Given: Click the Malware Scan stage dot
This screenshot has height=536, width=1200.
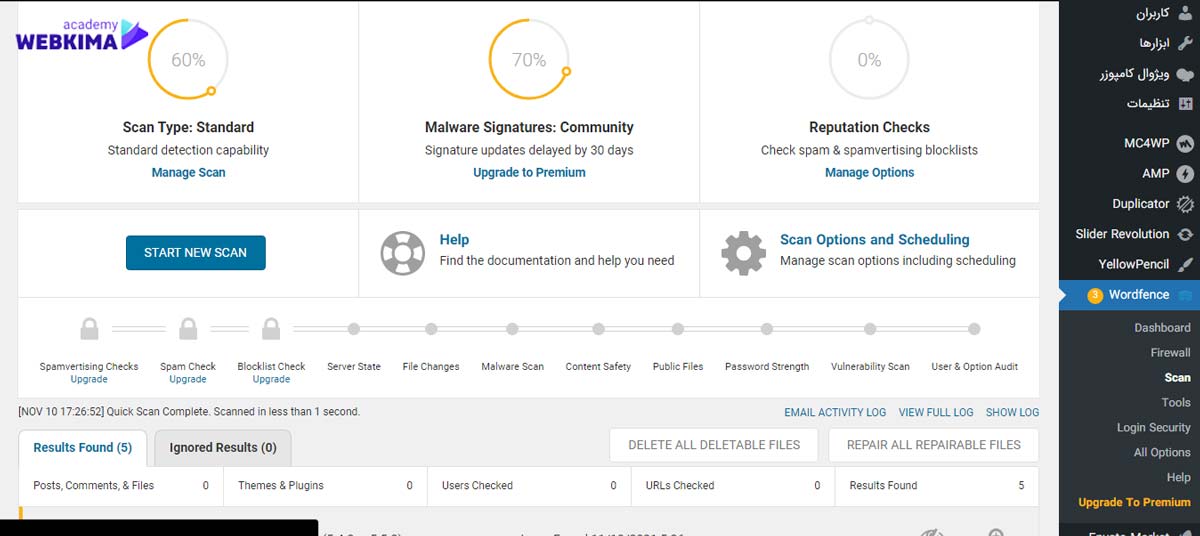Looking at the screenshot, I should [x=512, y=329].
